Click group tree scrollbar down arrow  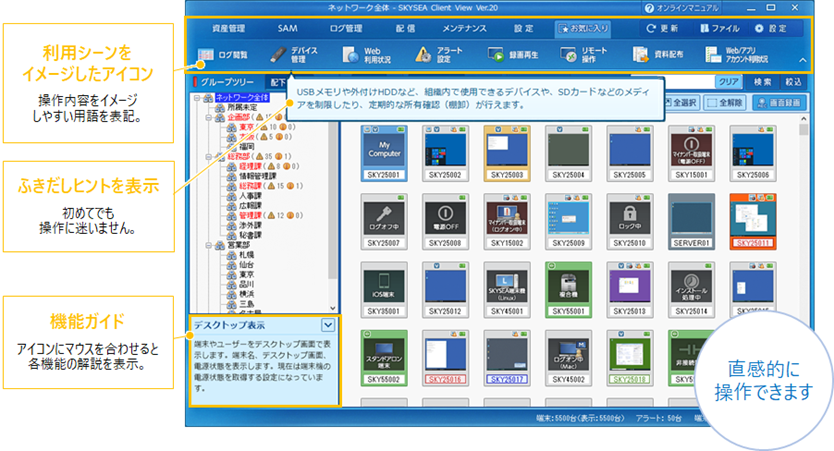point(333,308)
